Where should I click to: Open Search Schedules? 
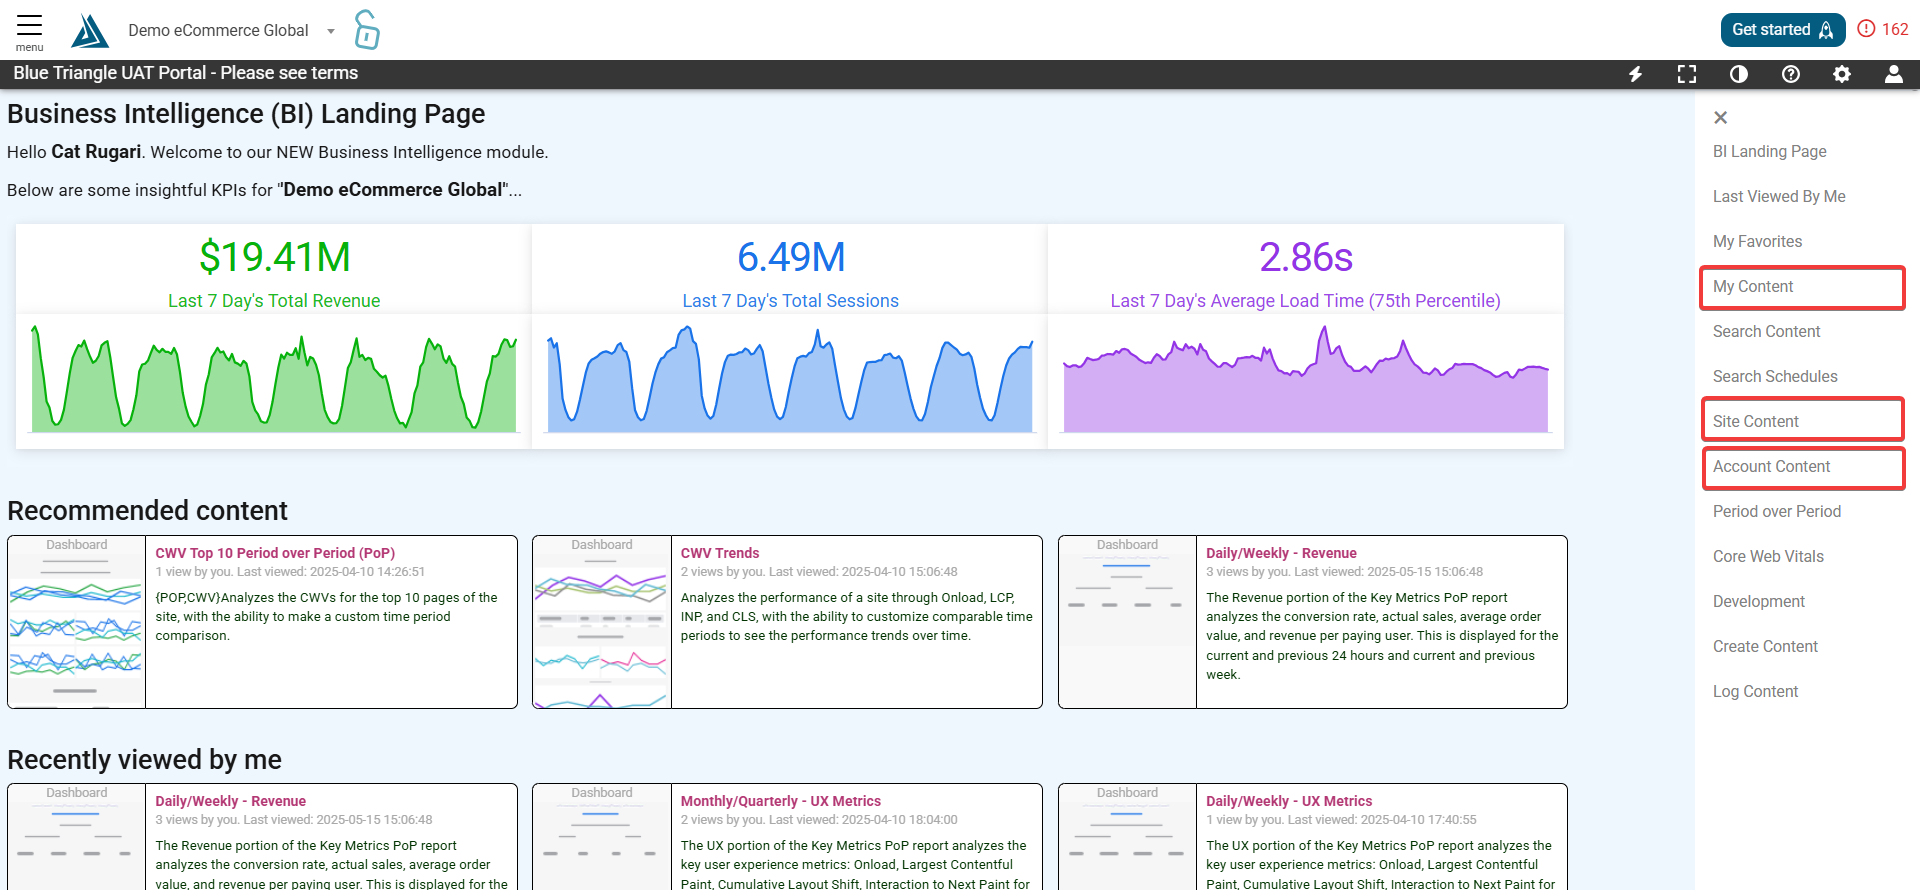point(1775,376)
